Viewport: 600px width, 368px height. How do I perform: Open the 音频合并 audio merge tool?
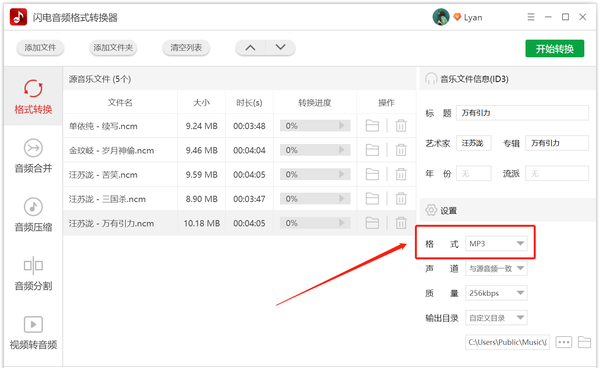[x=33, y=156]
